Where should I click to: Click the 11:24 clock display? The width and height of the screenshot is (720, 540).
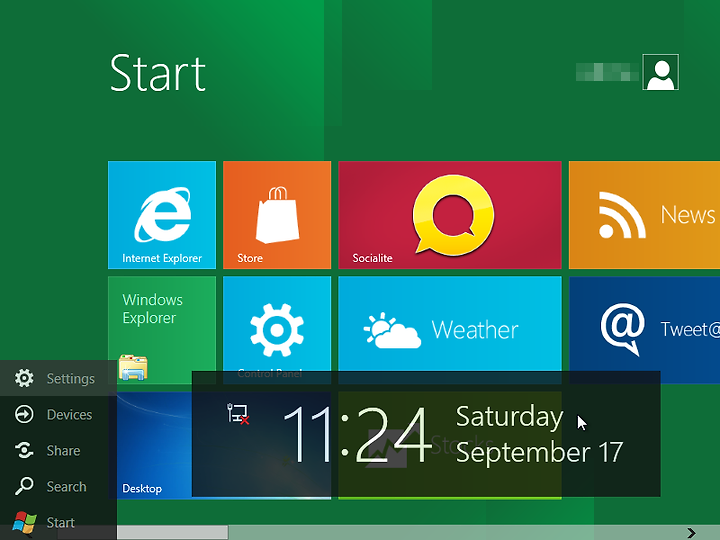(x=357, y=434)
